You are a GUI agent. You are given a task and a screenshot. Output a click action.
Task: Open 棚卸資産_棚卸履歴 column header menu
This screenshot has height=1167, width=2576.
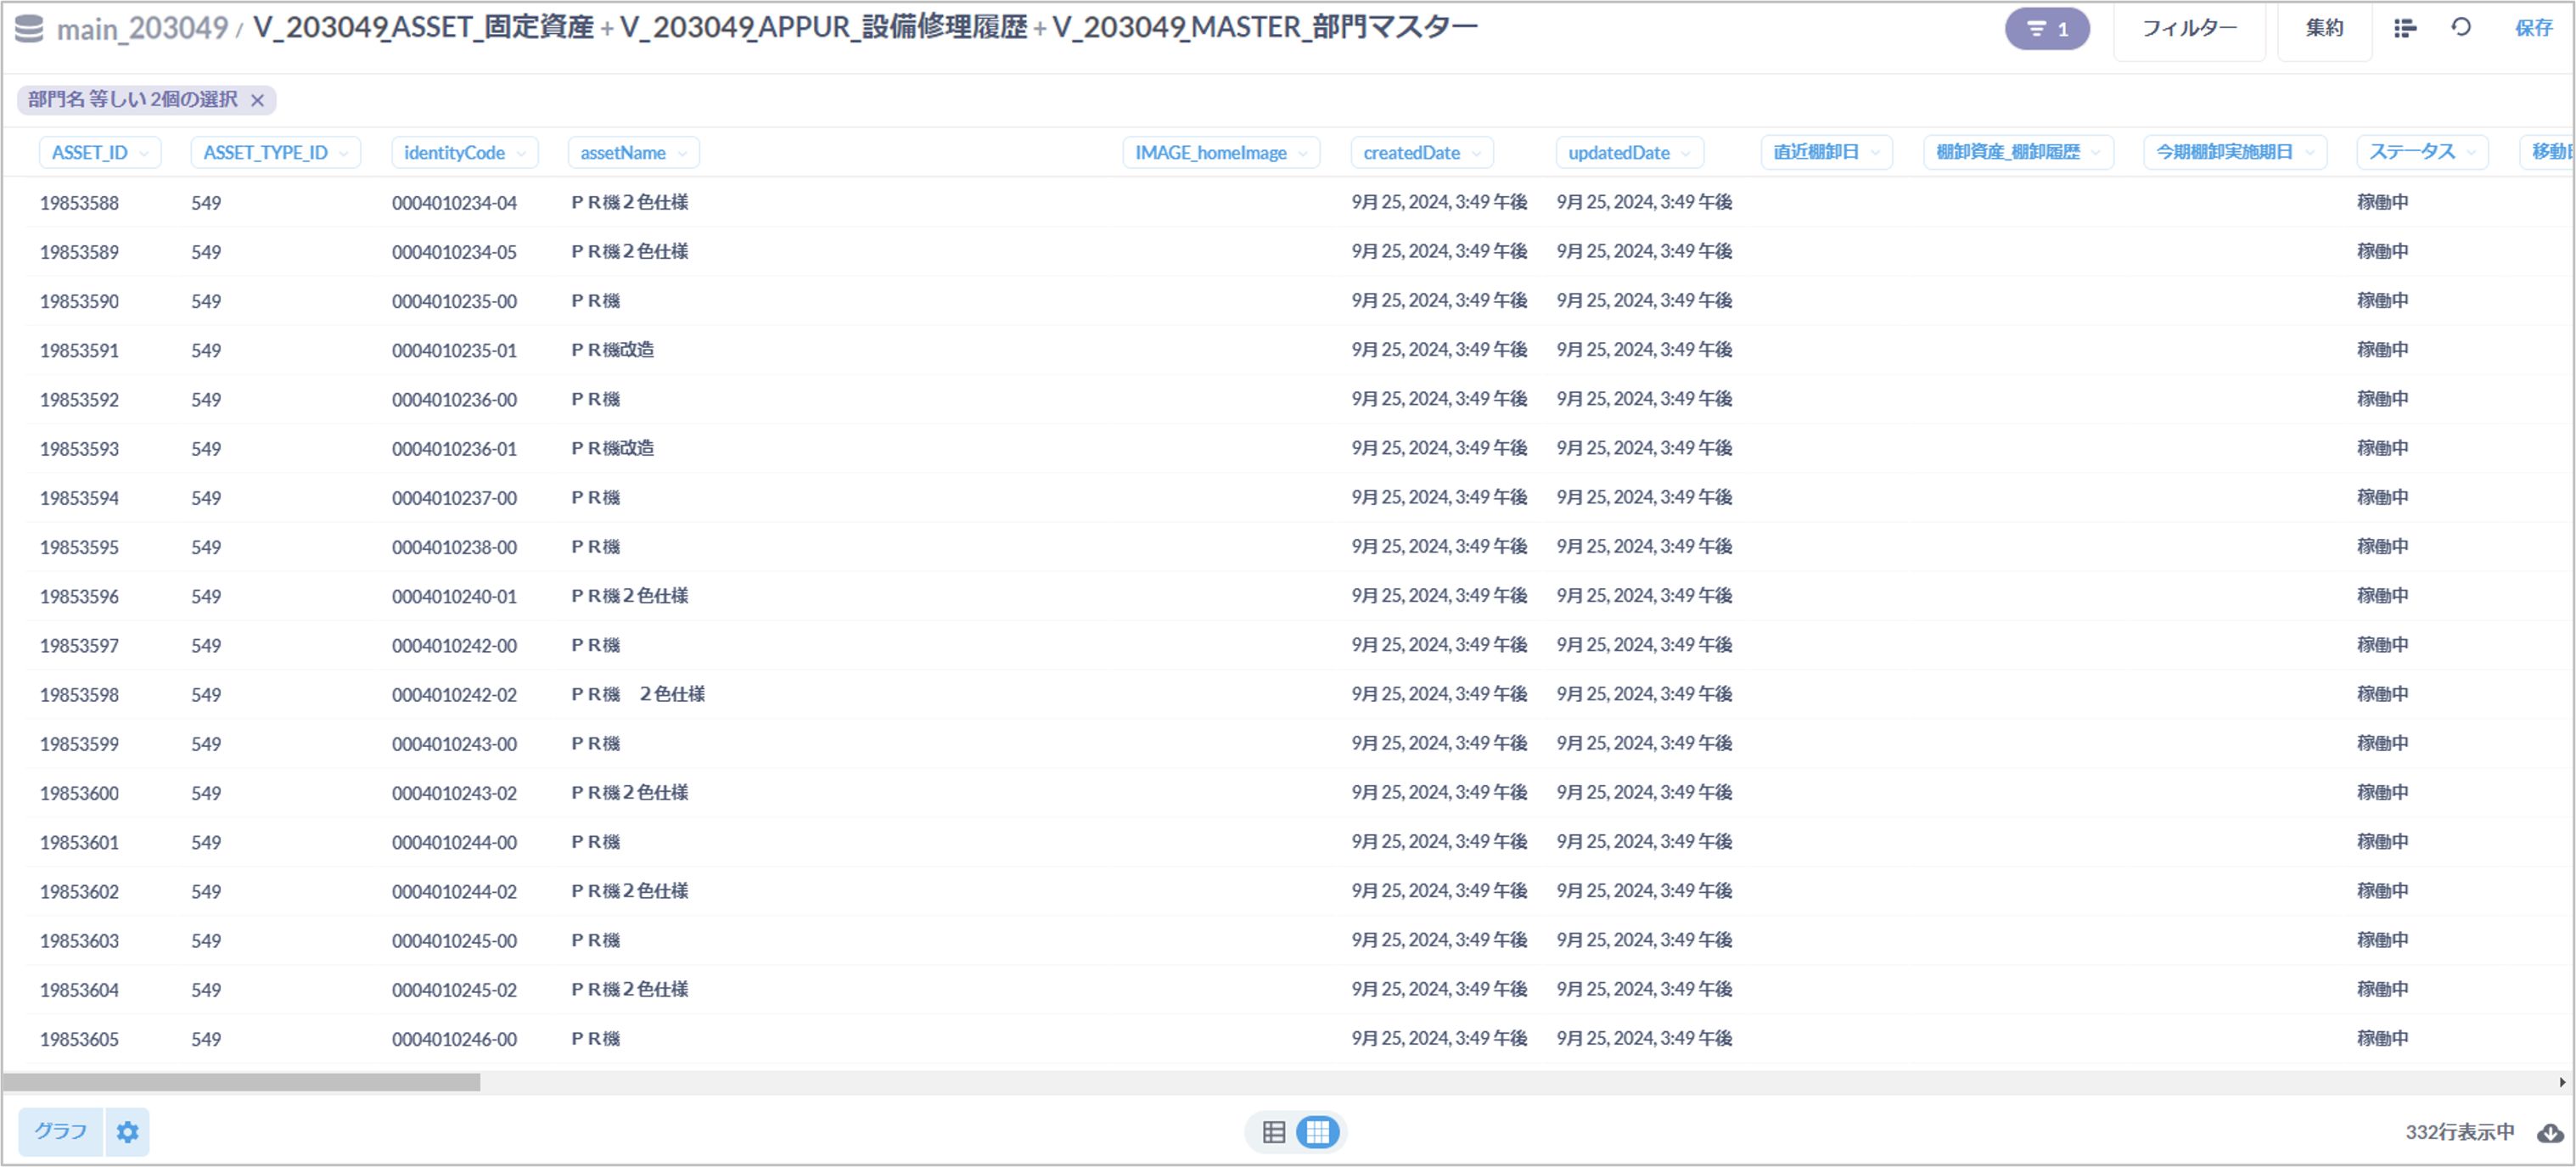click(x=2018, y=152)
